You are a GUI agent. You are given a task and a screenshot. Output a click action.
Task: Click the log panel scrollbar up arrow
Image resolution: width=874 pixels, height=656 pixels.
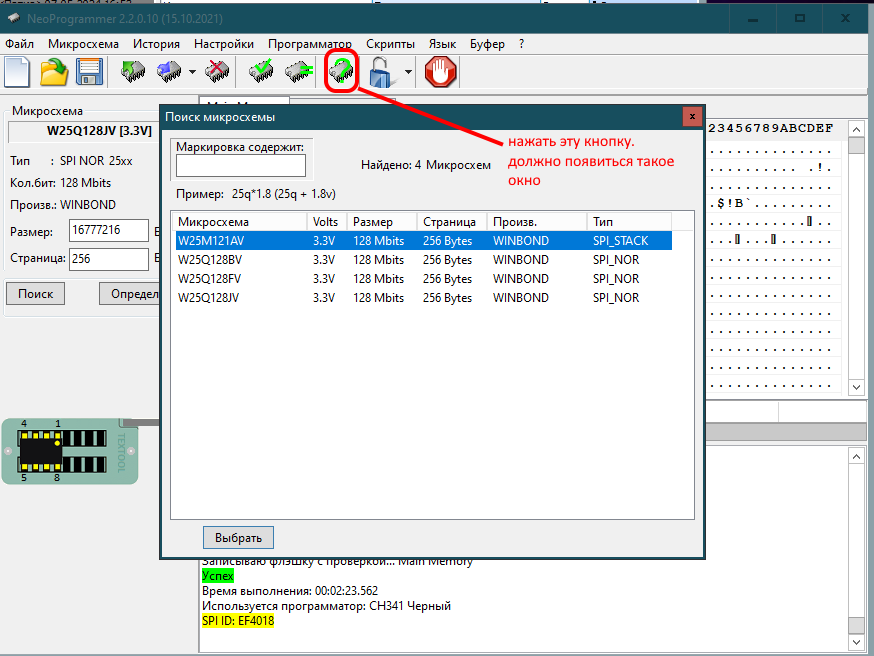[x=856, y=456]
